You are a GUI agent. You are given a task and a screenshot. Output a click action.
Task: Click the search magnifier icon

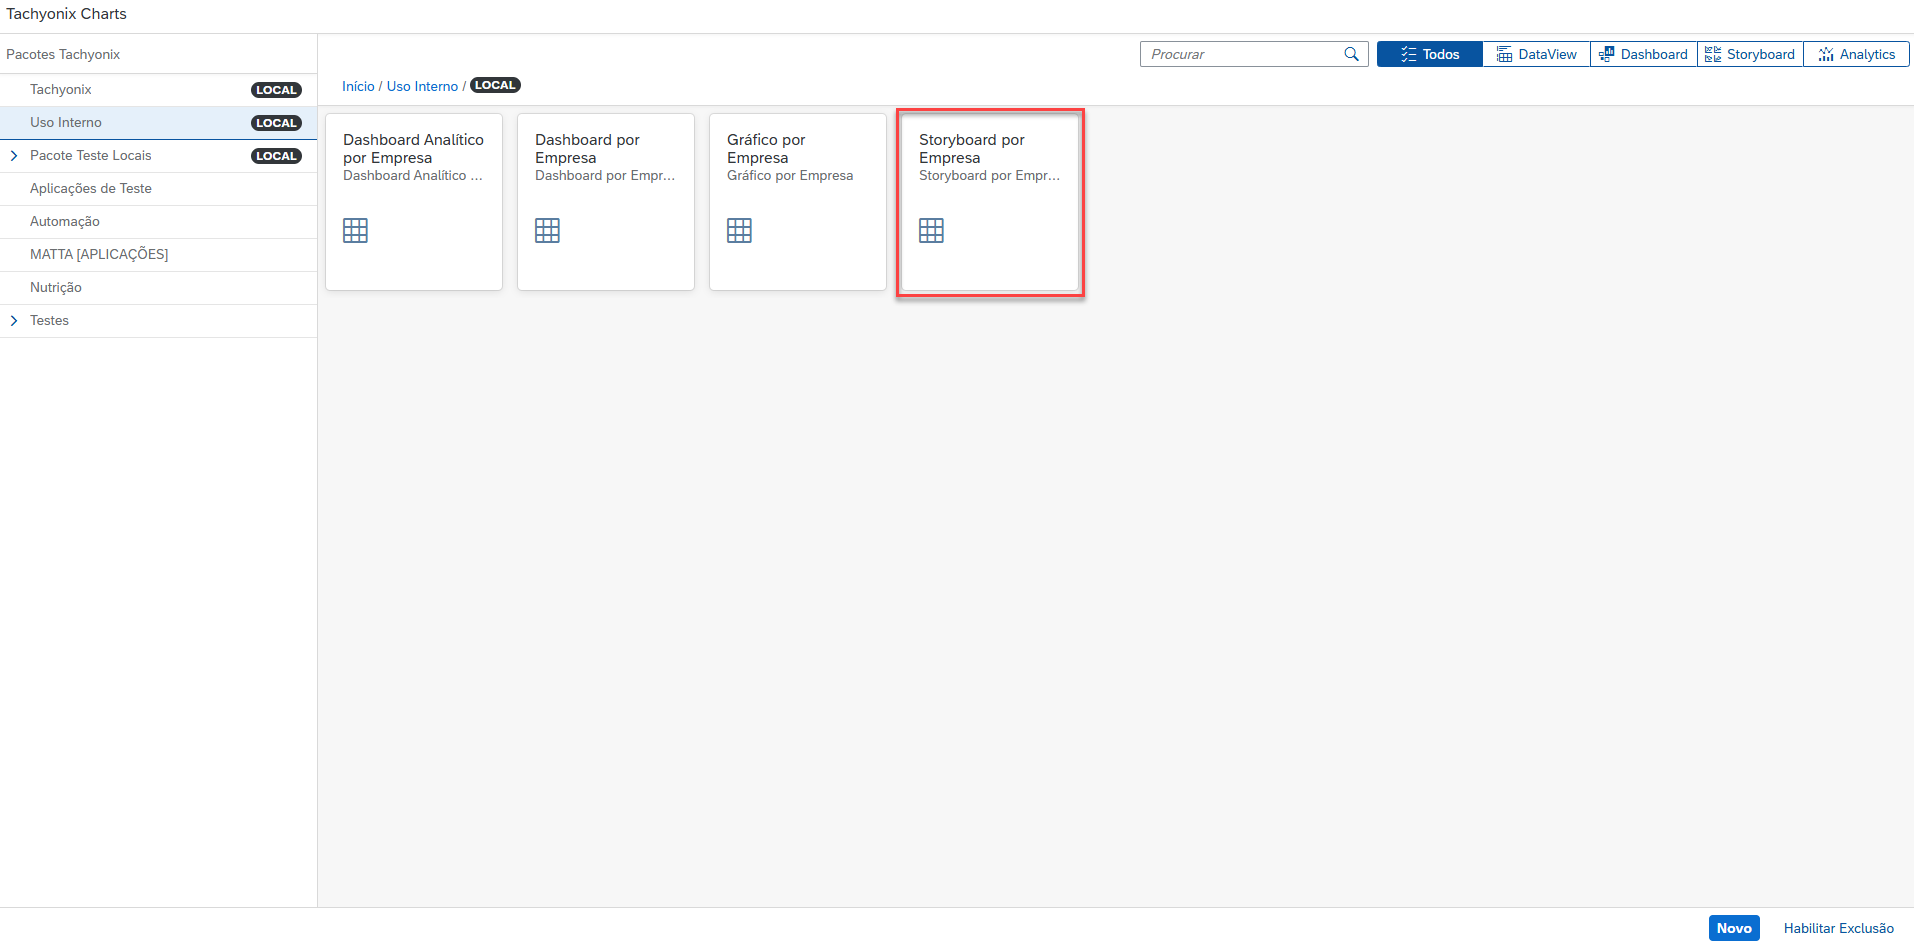tap(1351, 54)
